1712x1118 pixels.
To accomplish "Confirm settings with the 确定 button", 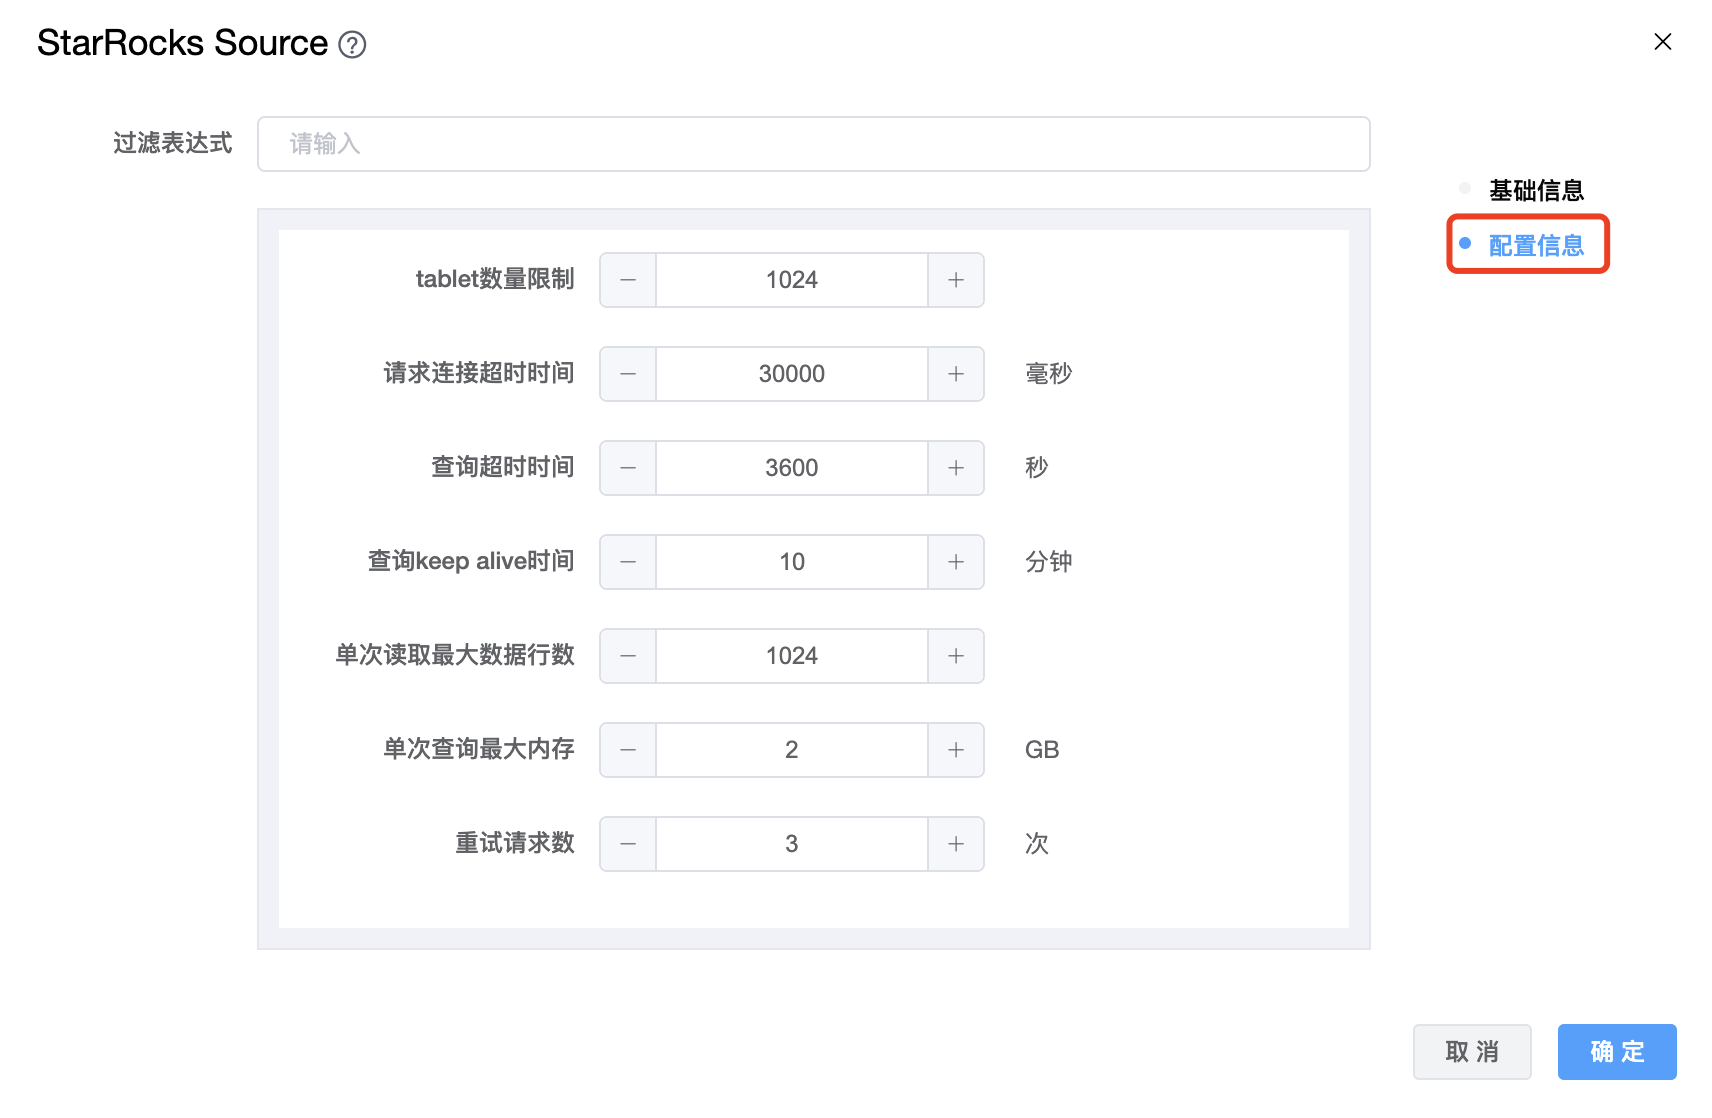I will coord(1616,1052).
